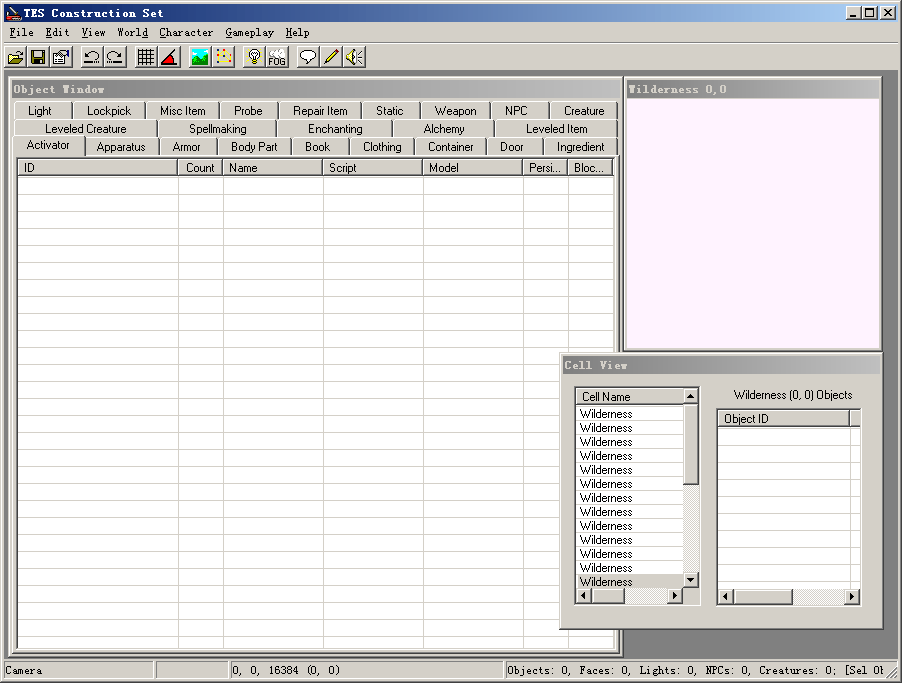This screenshot has height=683, width=902.
Task: Switch to the Probe tab
Action: click(x=248, y=110)
